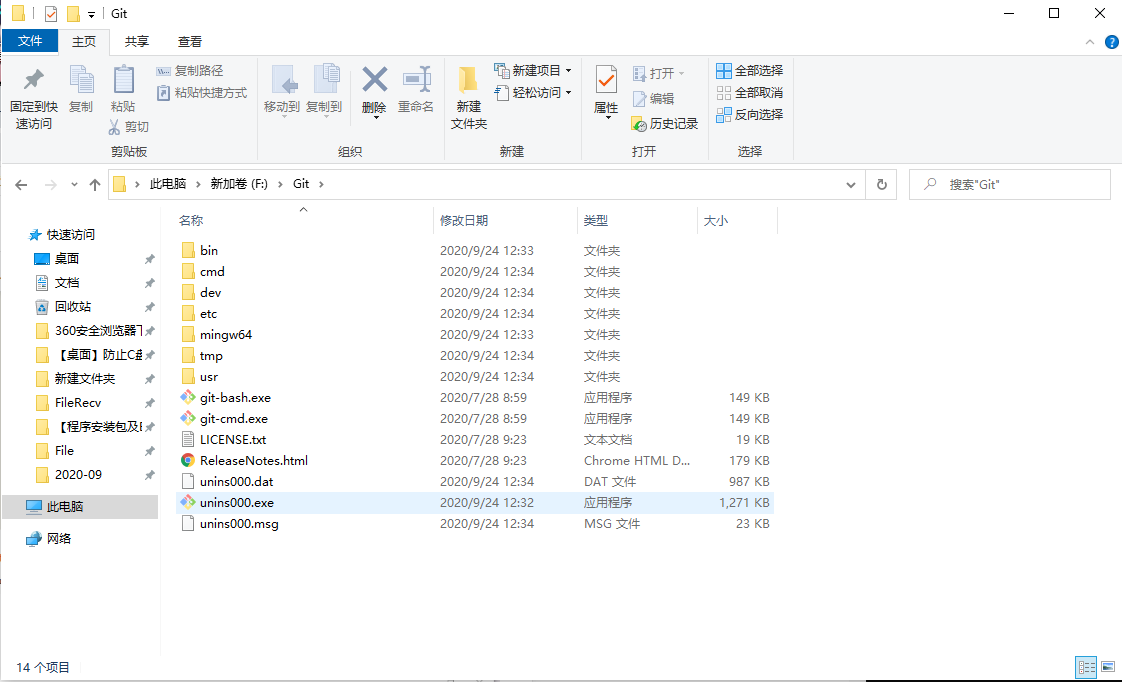Open 文档 in navigation pane
1122x682 pixels.
(x=67, y=283)
